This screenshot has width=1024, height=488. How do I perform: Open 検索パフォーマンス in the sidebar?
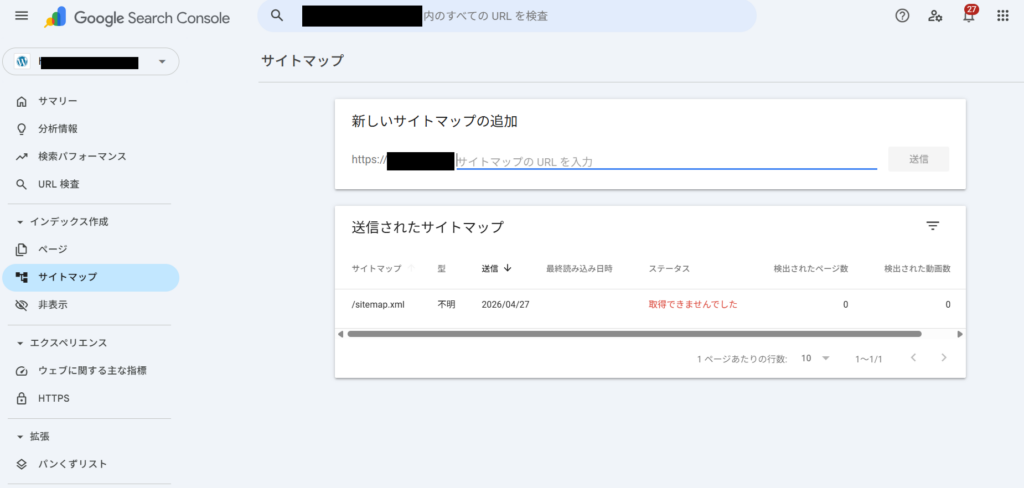[82, 157]
